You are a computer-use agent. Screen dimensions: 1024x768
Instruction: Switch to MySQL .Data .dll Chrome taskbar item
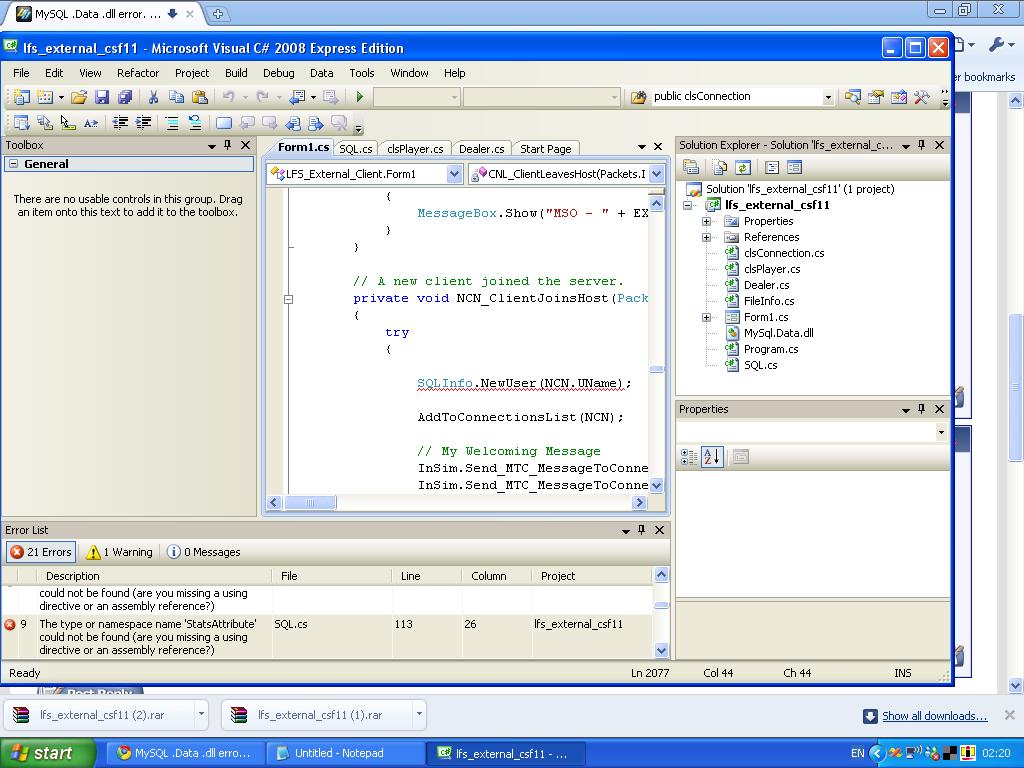coord(185,754)
